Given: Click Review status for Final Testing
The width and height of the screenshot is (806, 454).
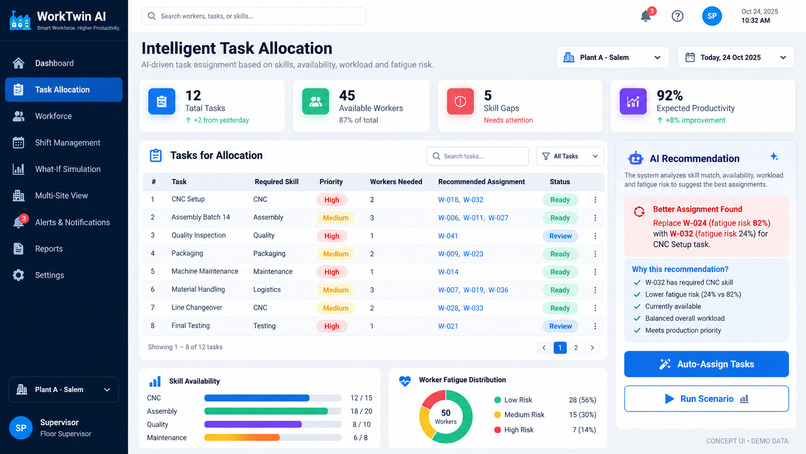Looking at the screenshot, I should pyautogui.click(x=560, y=326).
